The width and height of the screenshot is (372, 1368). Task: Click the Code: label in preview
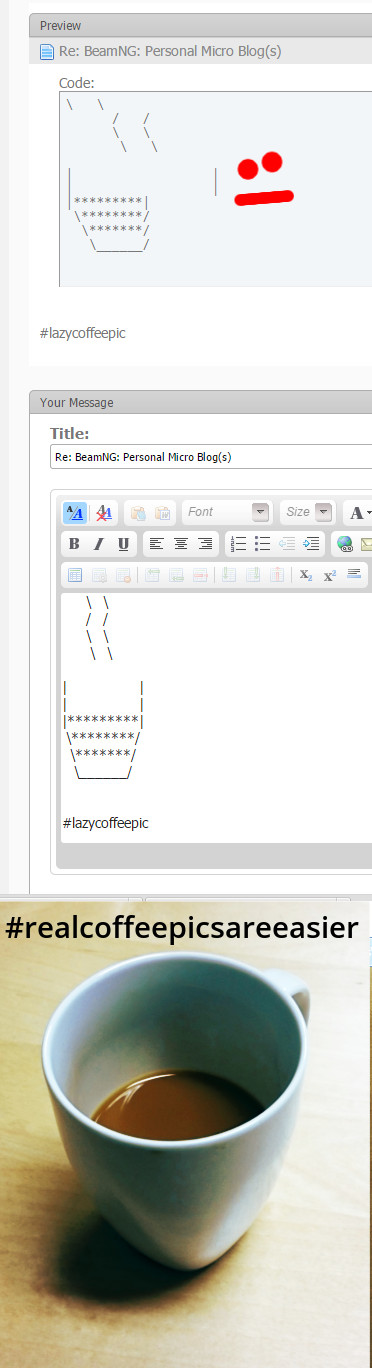[x=77, y=83]
